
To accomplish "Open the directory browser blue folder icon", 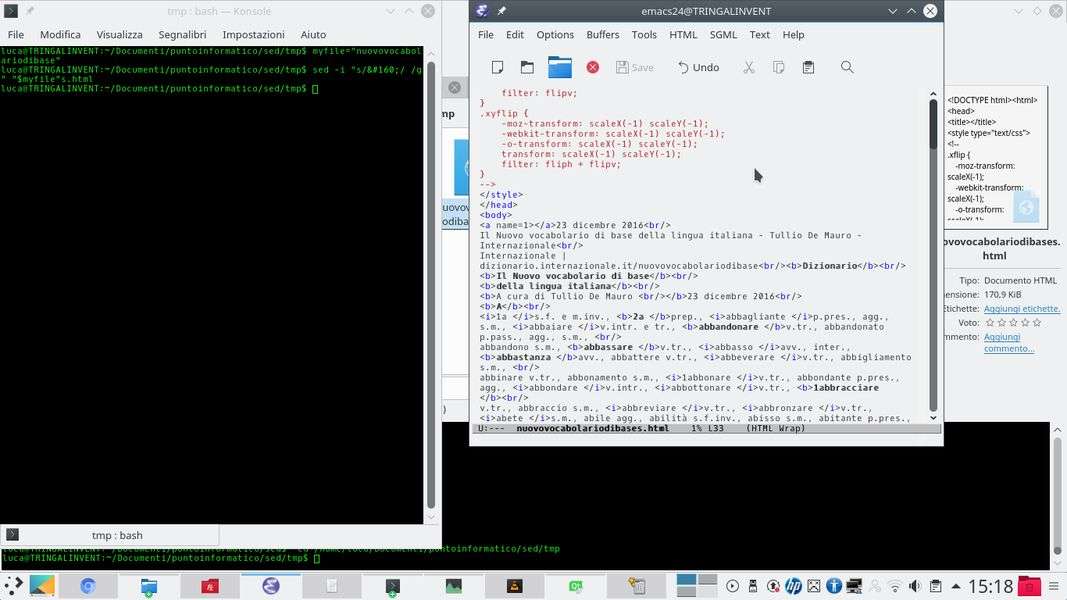I will point(560,67).
